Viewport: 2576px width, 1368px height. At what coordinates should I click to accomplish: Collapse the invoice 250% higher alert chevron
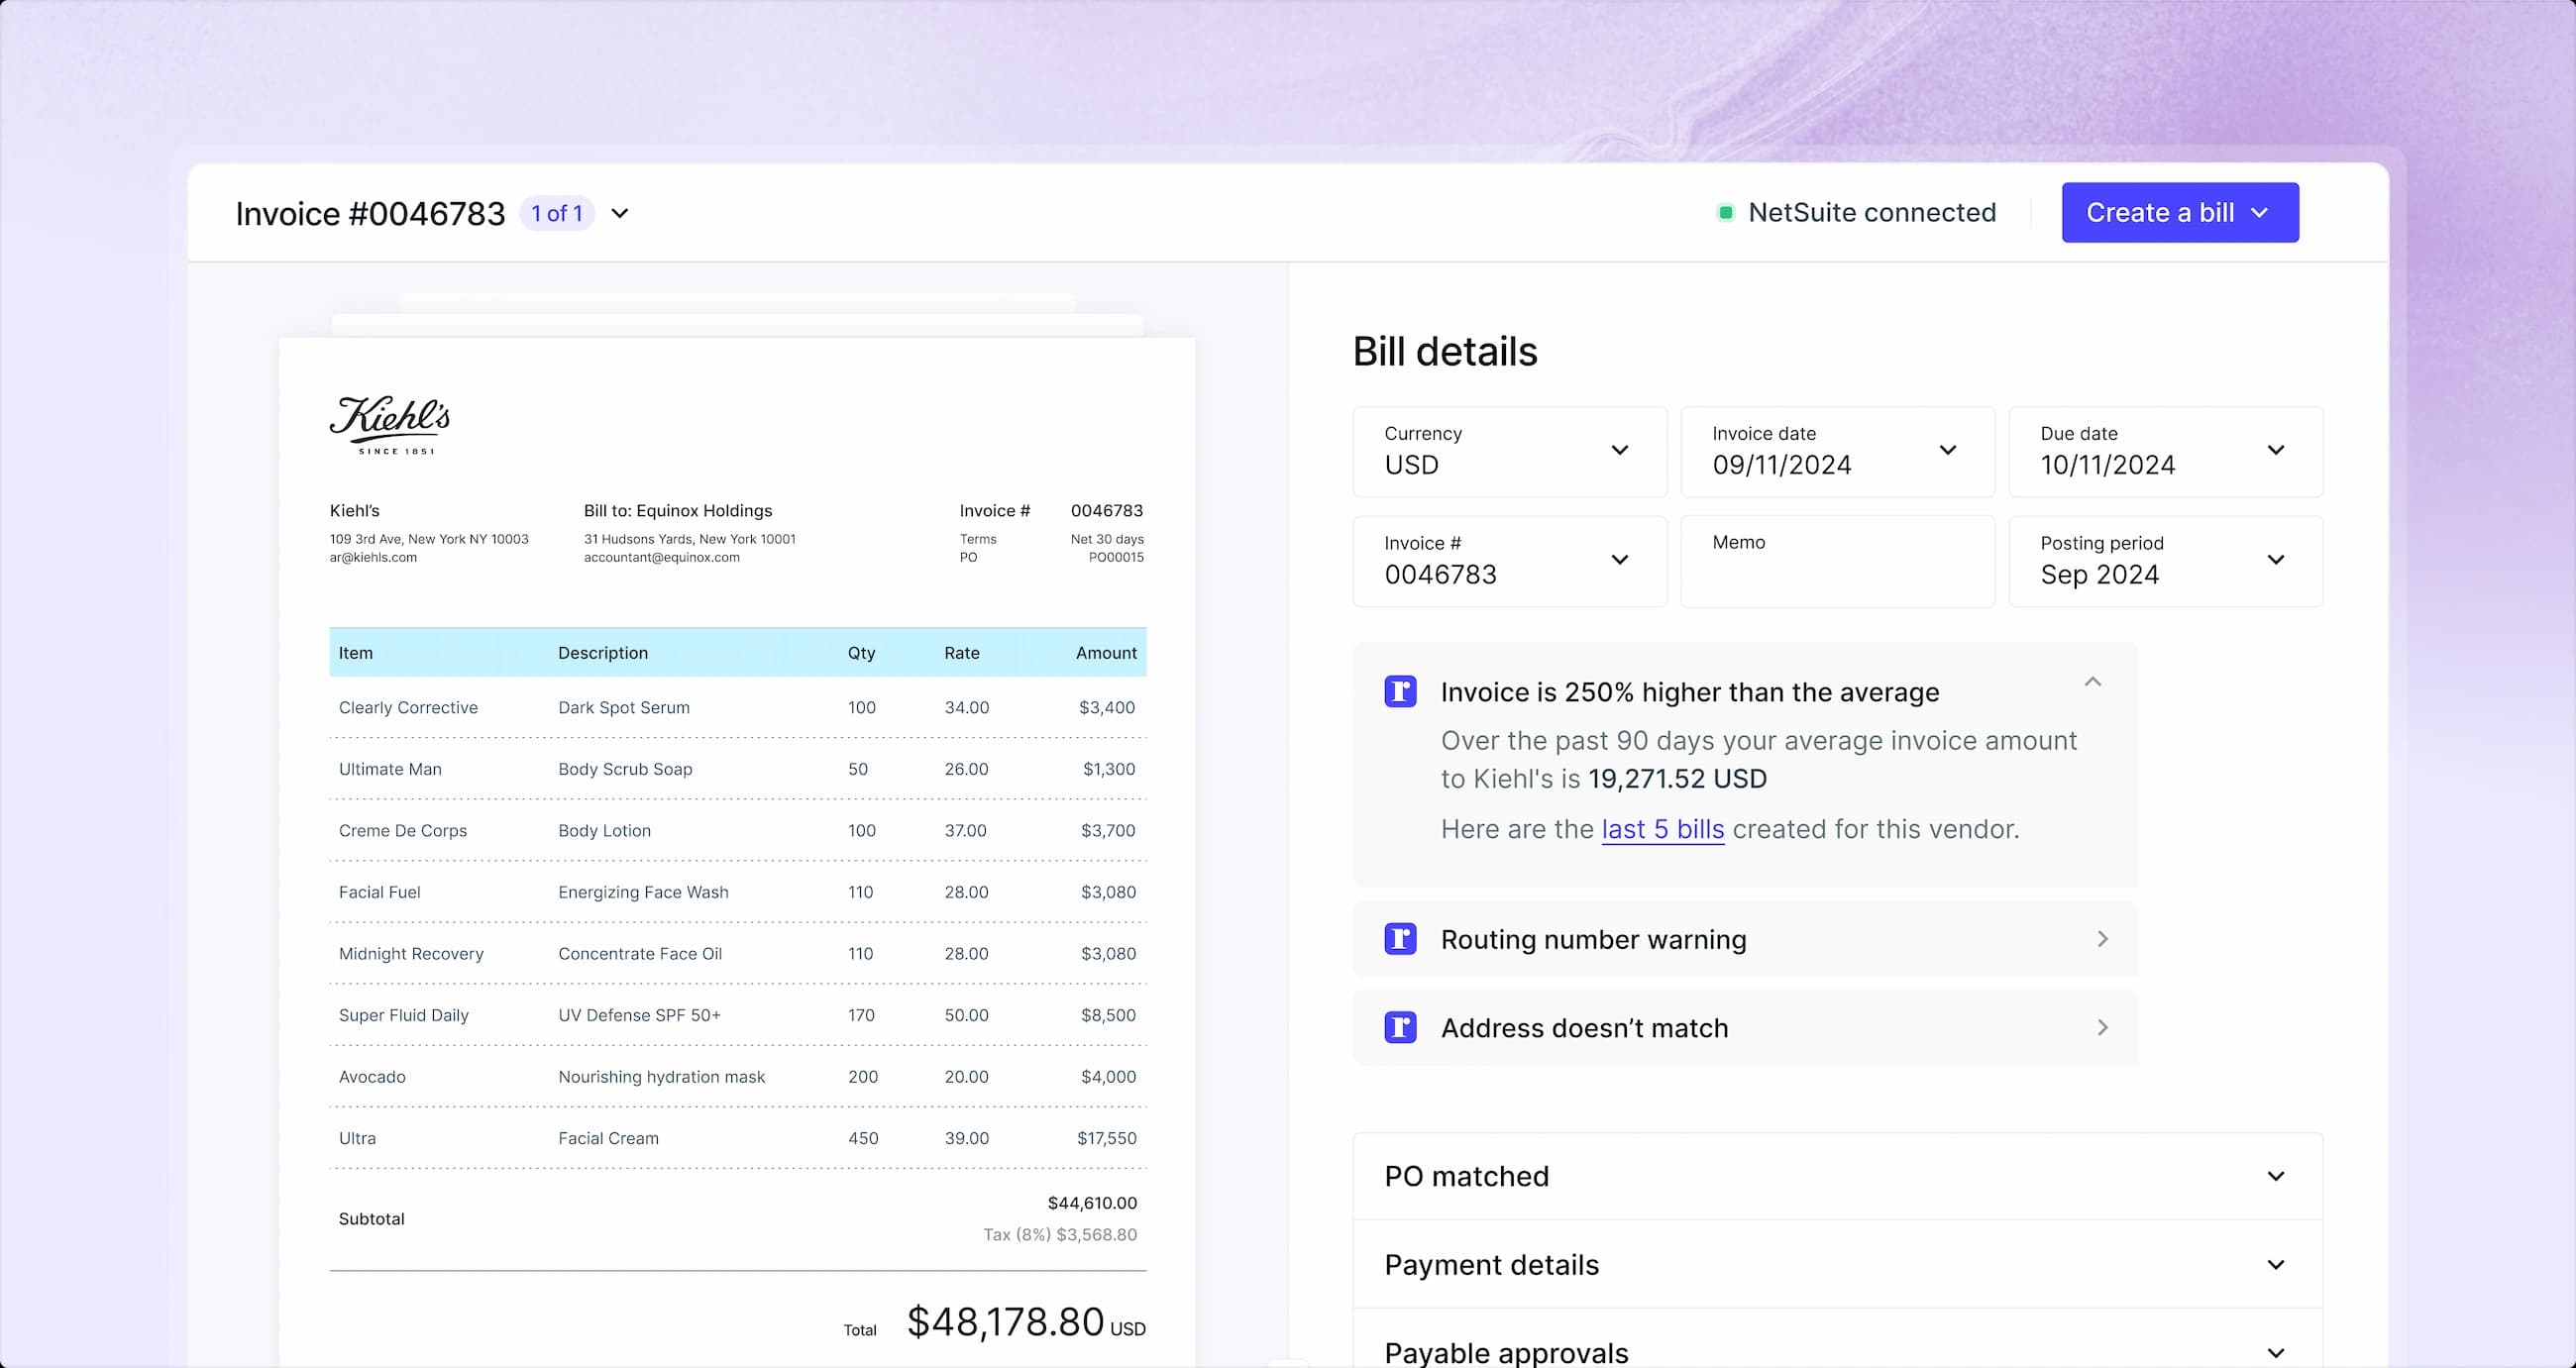click(2092, 682)
